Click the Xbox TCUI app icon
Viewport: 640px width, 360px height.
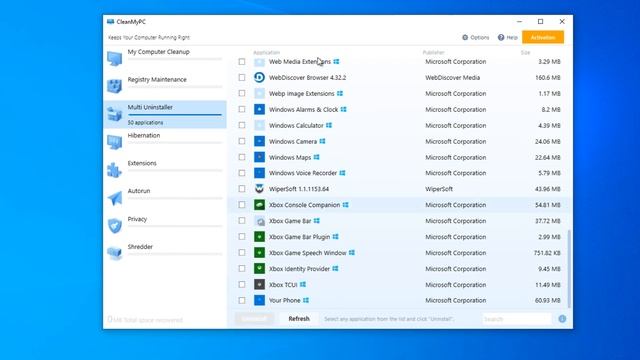(x=259, y=284)
